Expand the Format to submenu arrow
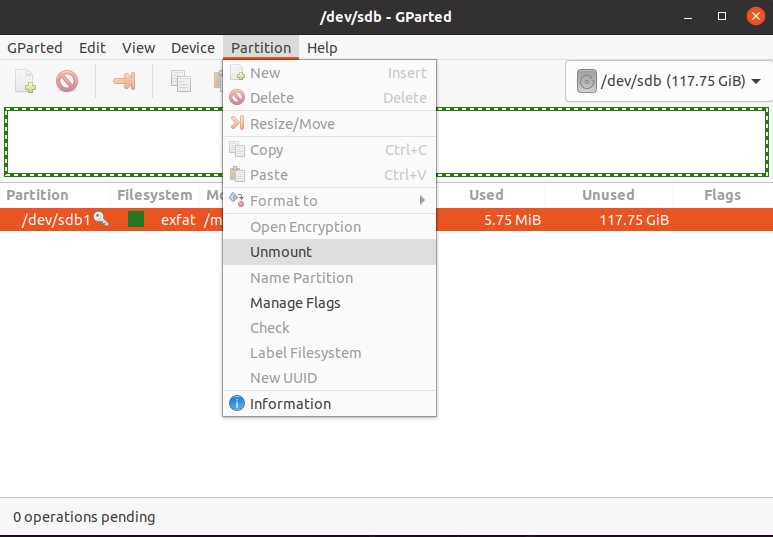 422,200
